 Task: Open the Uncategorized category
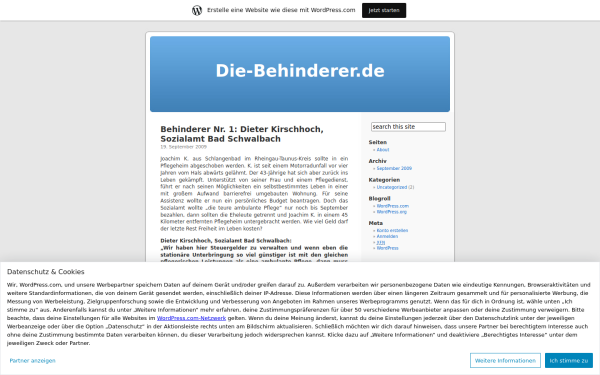tap(391, 187)
